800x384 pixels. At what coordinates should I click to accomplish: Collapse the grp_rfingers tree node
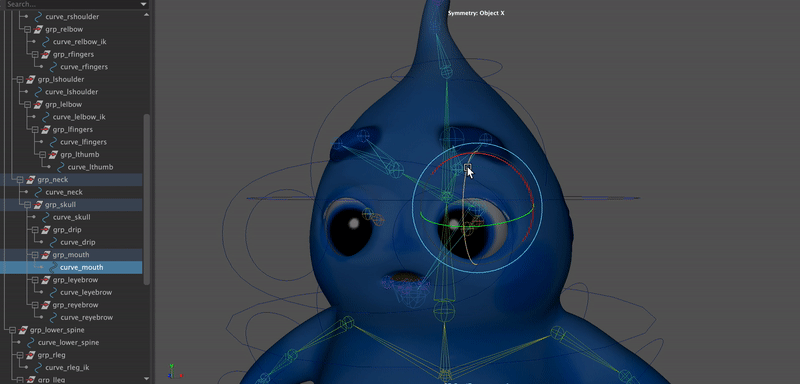35,54
